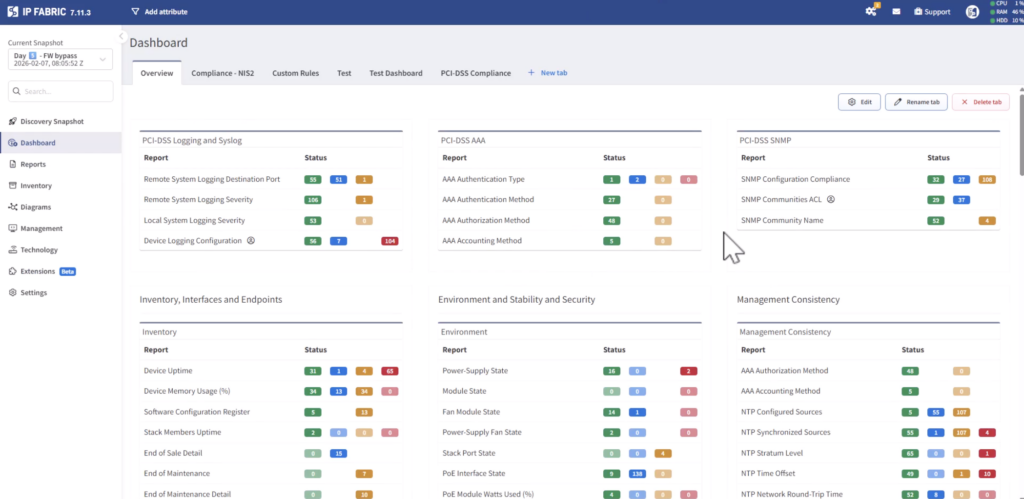Click the AAA Accounting Method report in PCI-DSS AAA
This screenshot has width=1024, height=499.
pos(482,240)
